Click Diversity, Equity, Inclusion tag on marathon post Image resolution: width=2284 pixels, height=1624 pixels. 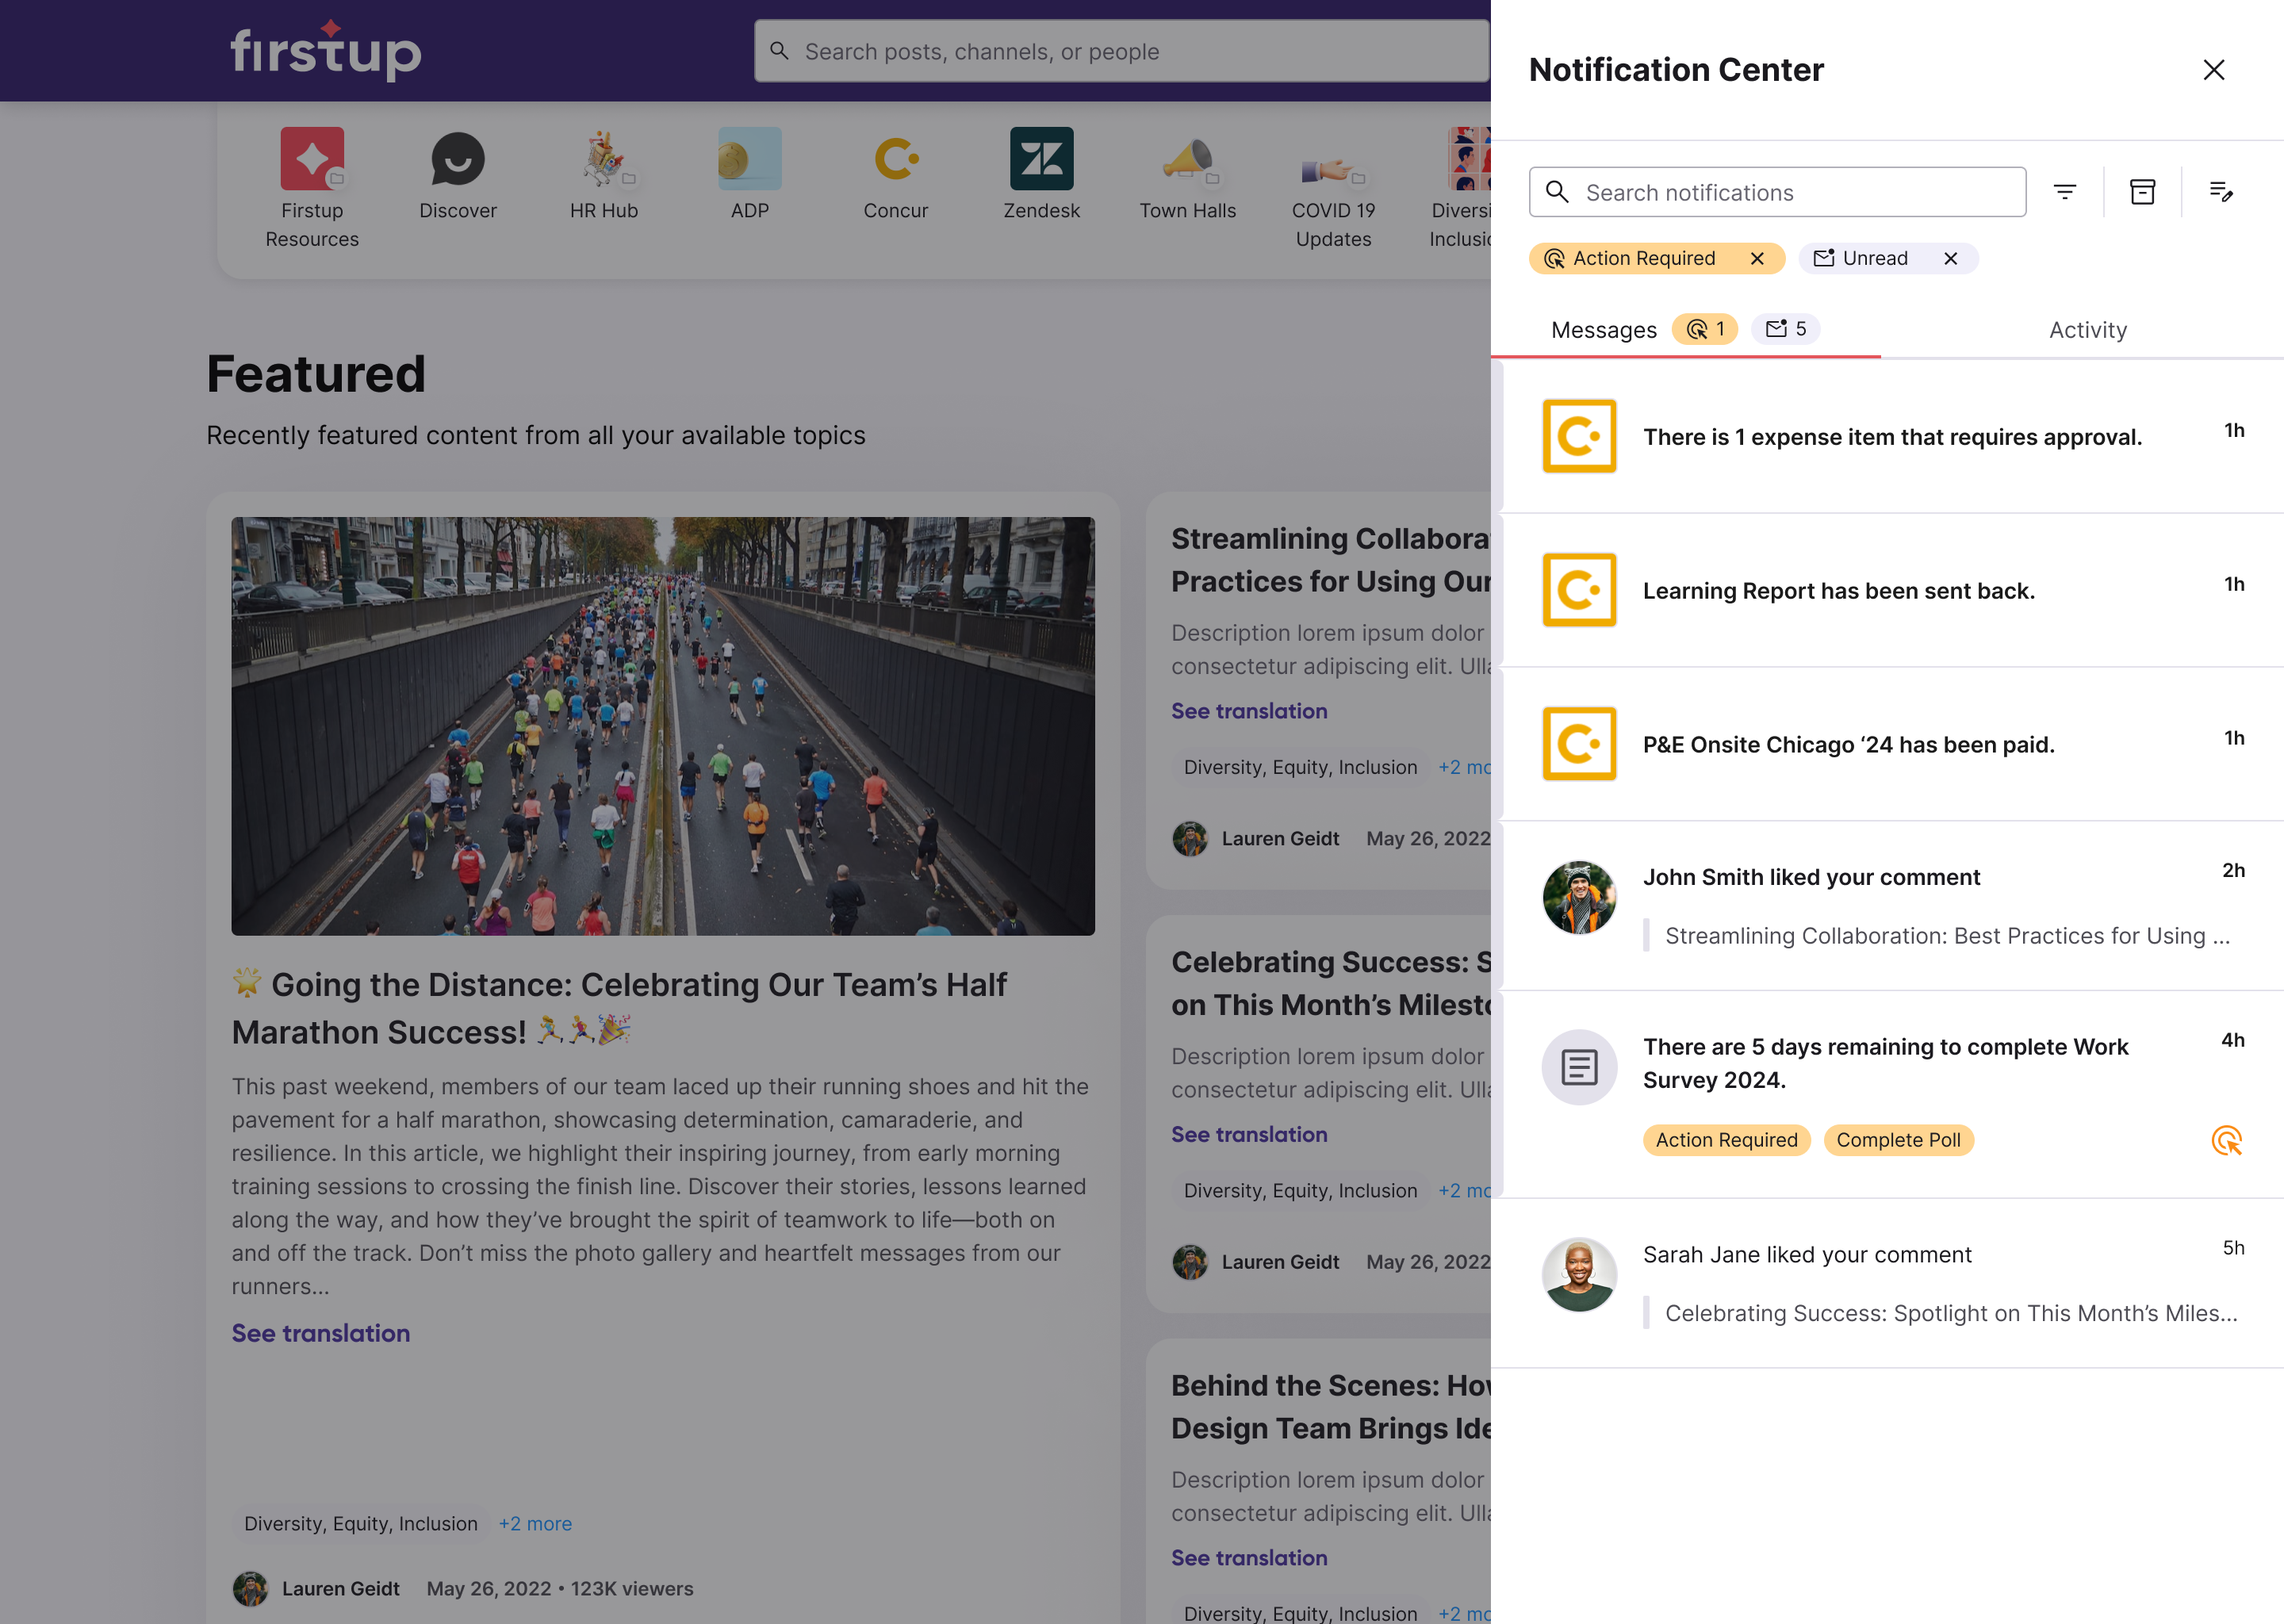tap(361, 1524)
